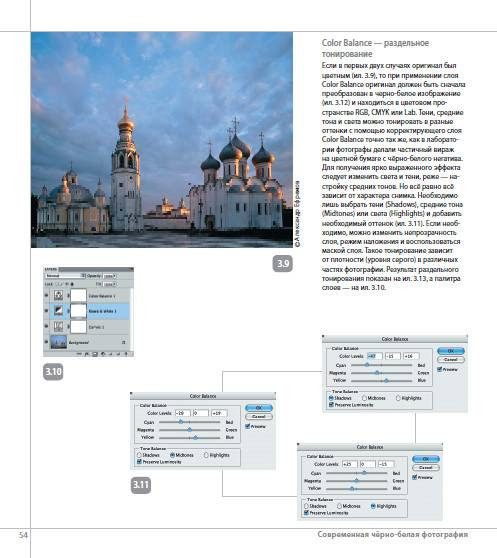Click the lock icon on the Background layer
The height and width of the screenshot is (558, 497).
tap(123, 342)
